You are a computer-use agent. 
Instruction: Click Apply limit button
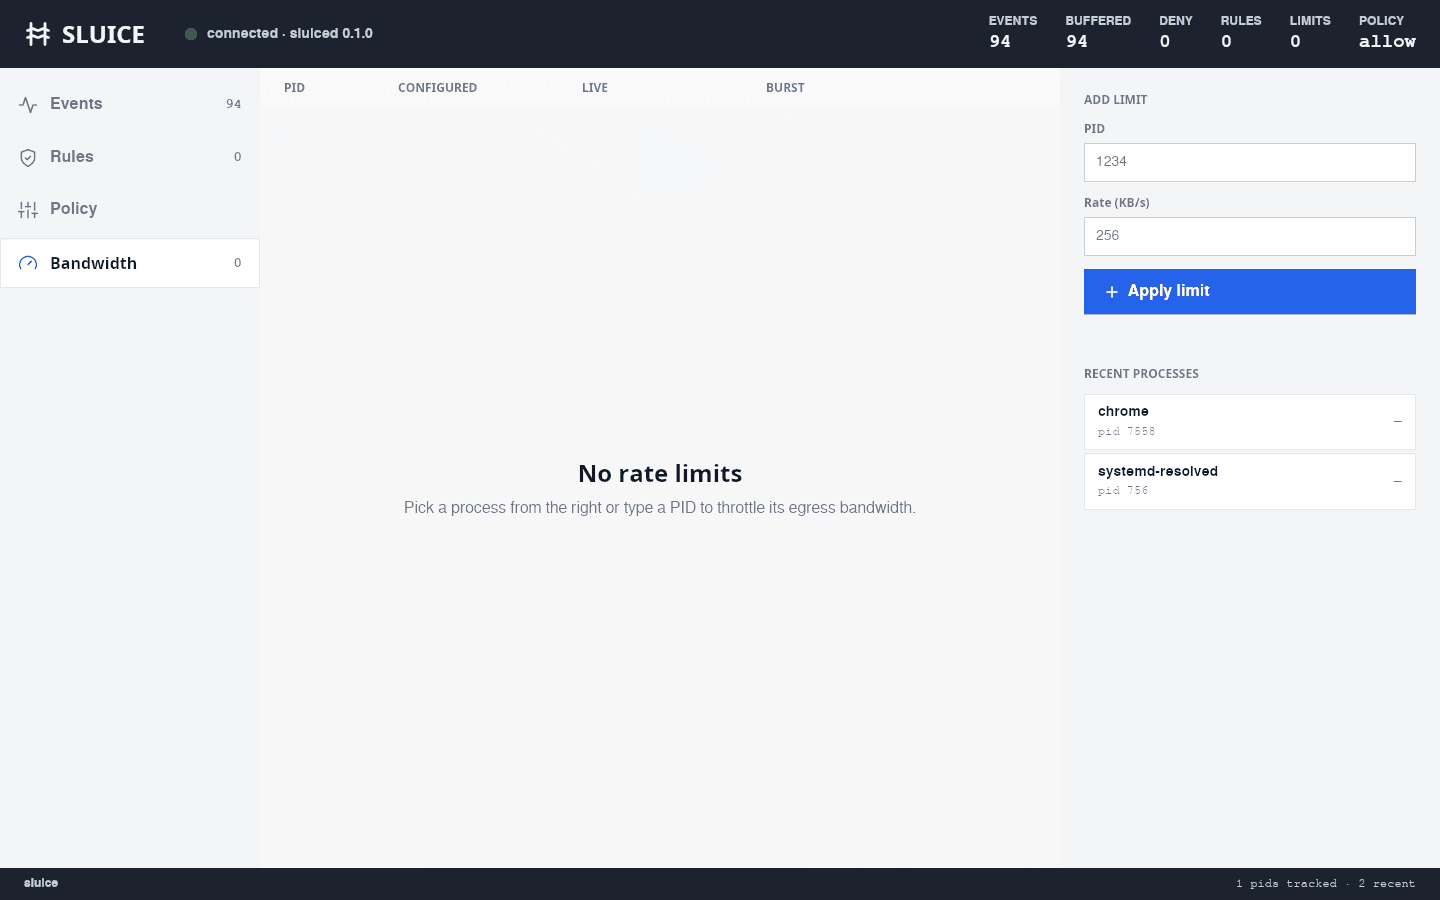click(x=1250, y=291)
